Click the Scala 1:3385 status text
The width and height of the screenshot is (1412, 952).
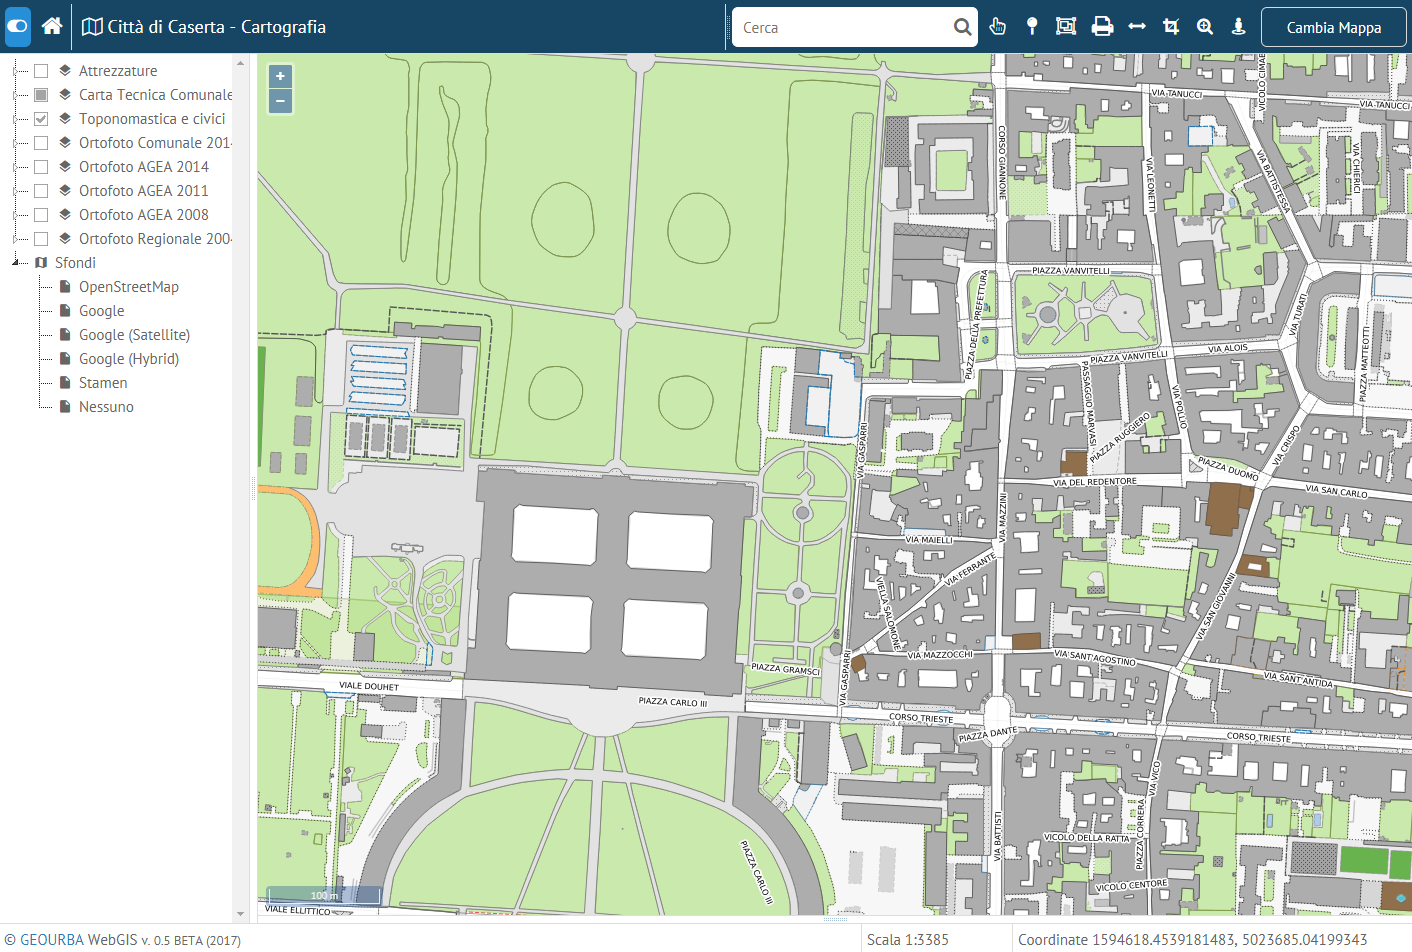[907, 940]
